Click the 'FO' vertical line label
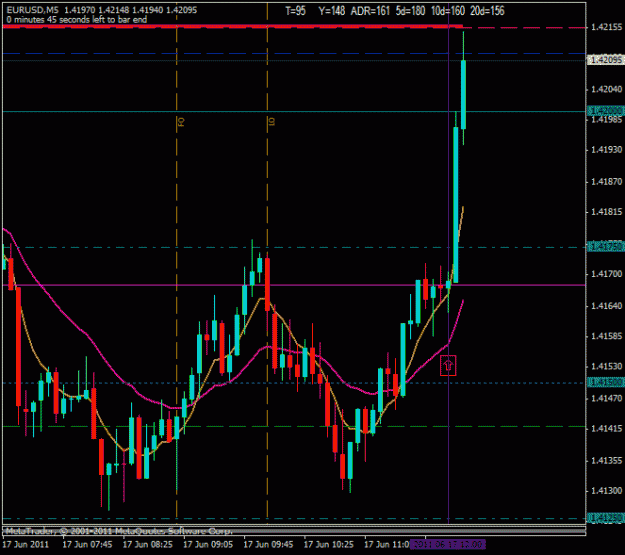The image size is (625, 555). click(x=181, y=122)
